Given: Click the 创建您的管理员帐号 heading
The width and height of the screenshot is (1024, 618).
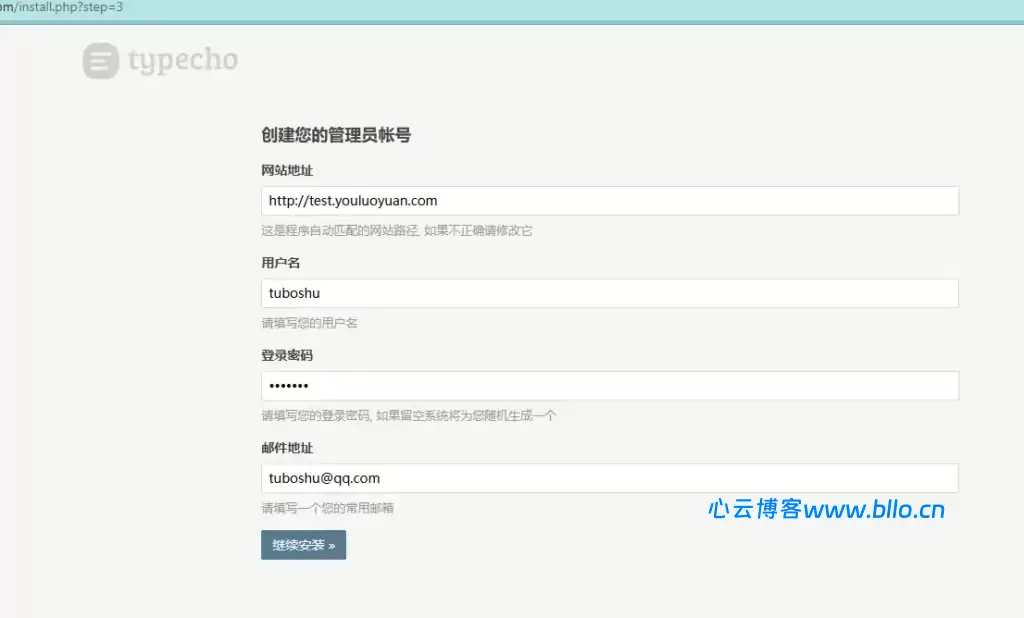Looking at the screenshot, I should click(336, 135).
